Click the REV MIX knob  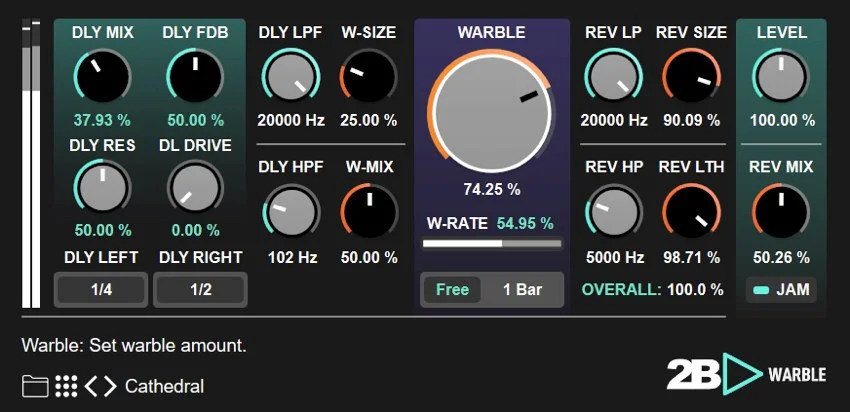pos(781,213)
